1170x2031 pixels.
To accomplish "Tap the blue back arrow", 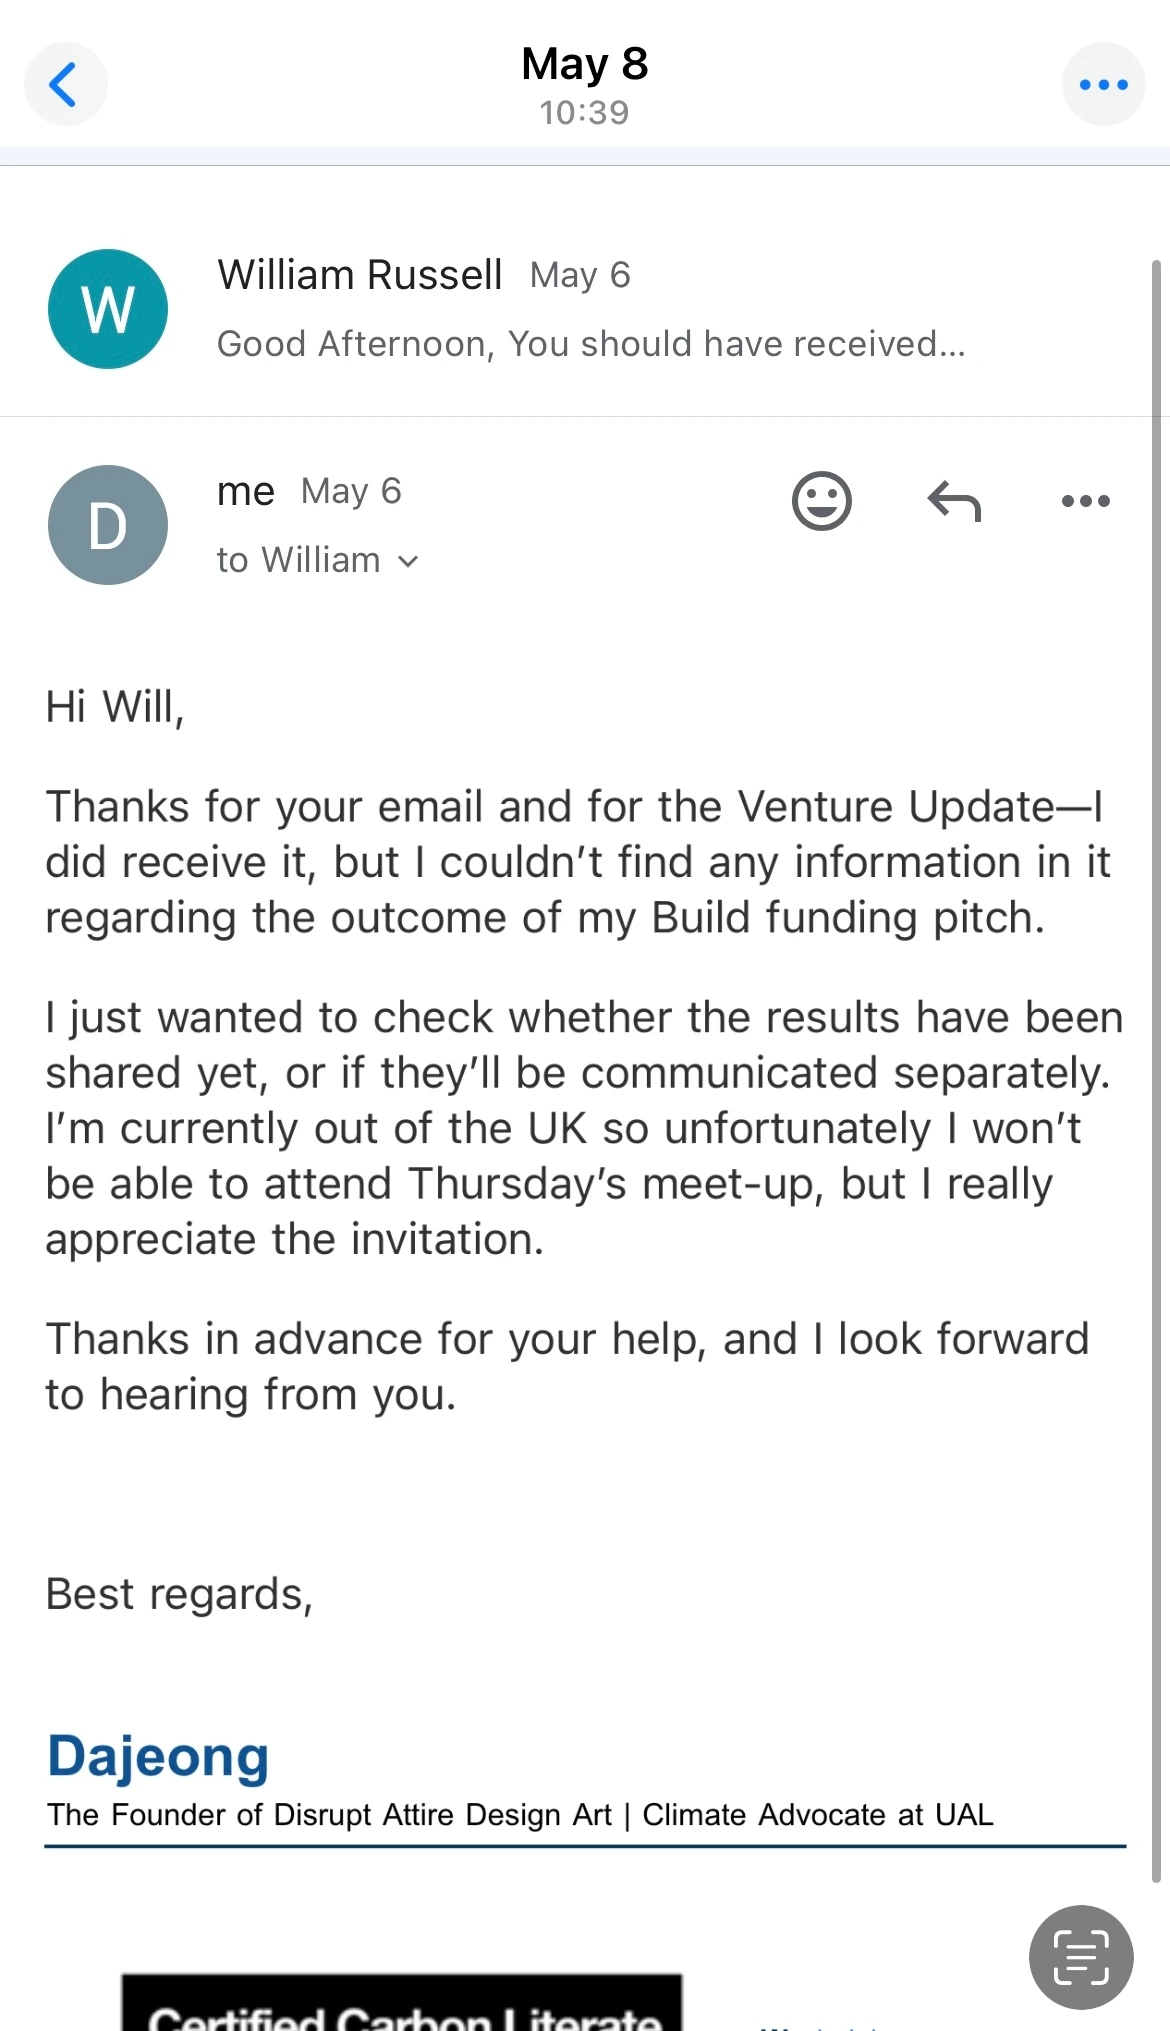I will tap(65, 84).
